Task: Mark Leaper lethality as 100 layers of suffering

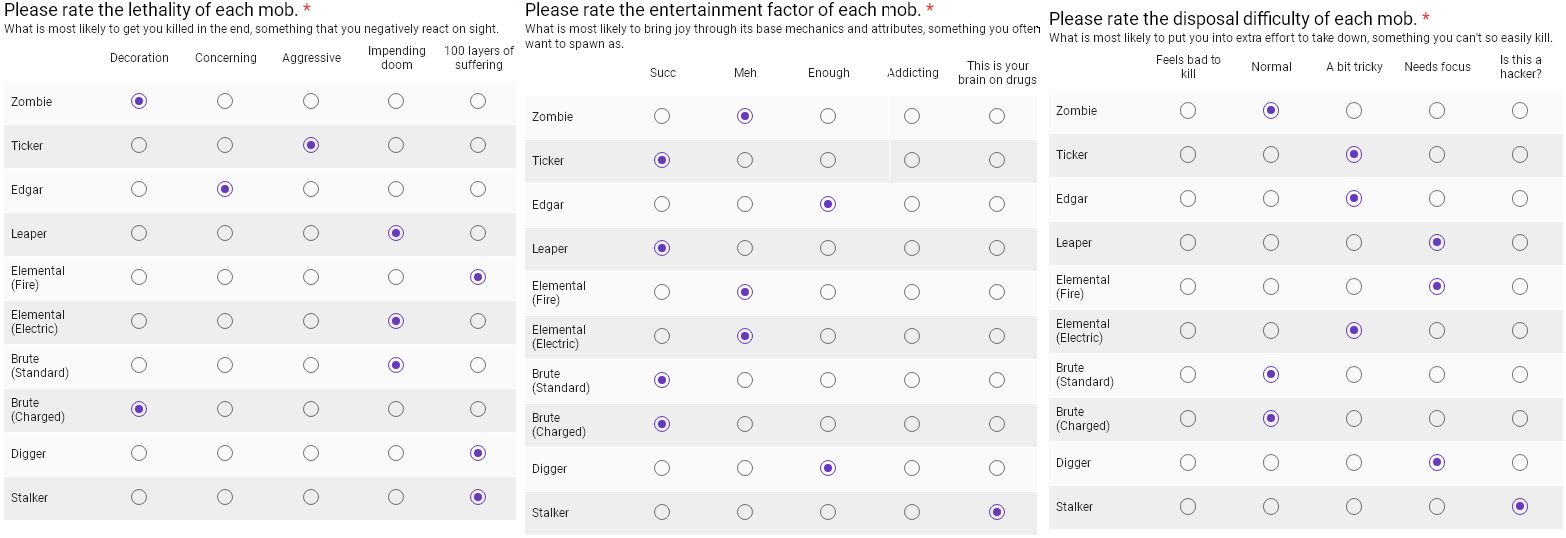Action: pyautogui.click(x=478, y=233)
